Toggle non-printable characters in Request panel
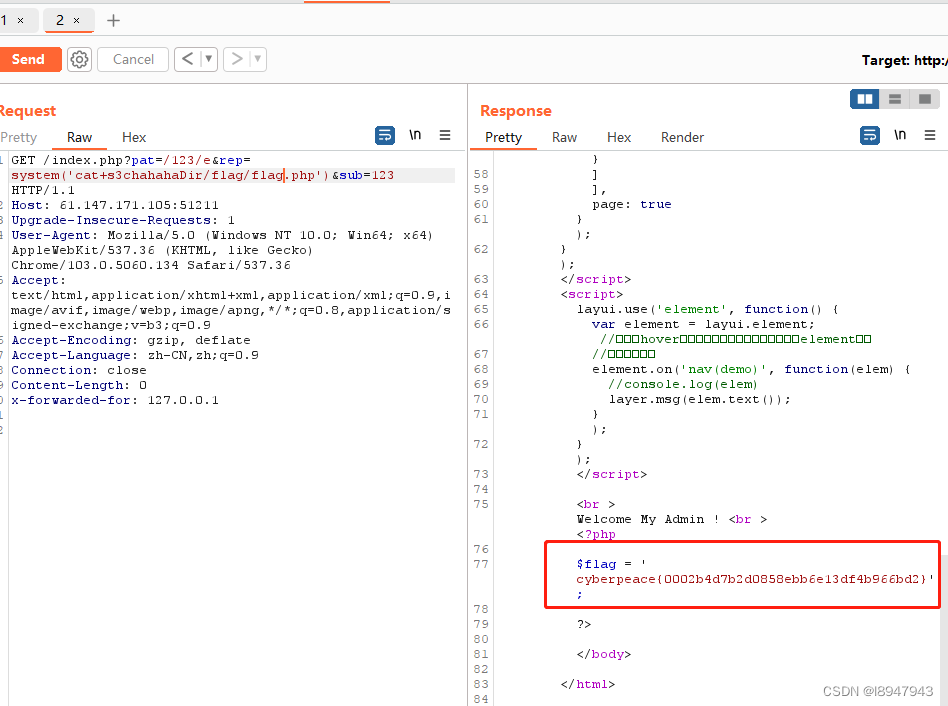This screenshot has height=706, width=948. (x=415, y=135)
